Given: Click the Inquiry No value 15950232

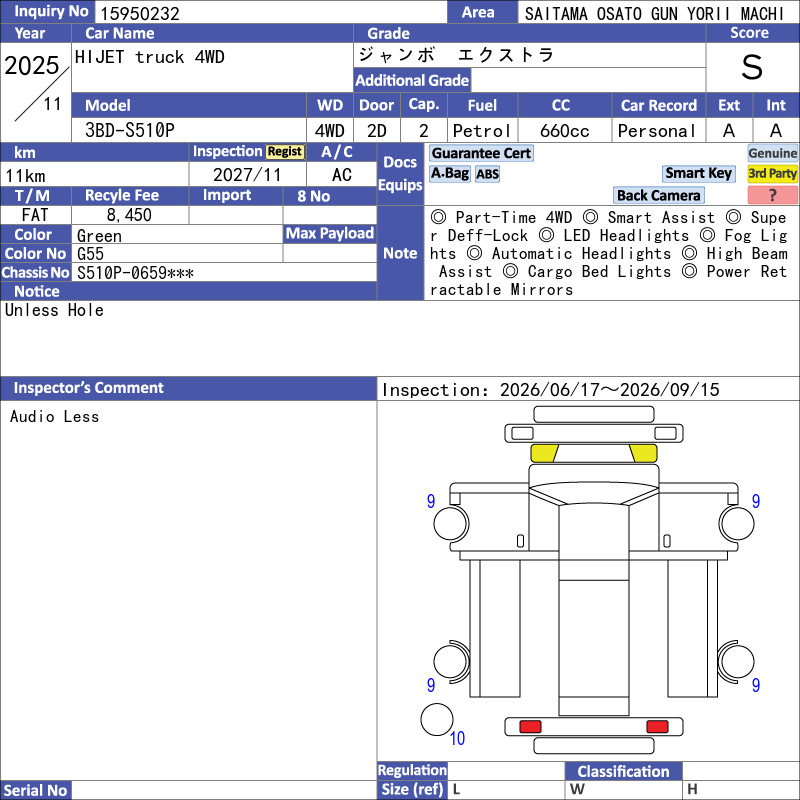Looking at the screenshot, I should point(140,13).
